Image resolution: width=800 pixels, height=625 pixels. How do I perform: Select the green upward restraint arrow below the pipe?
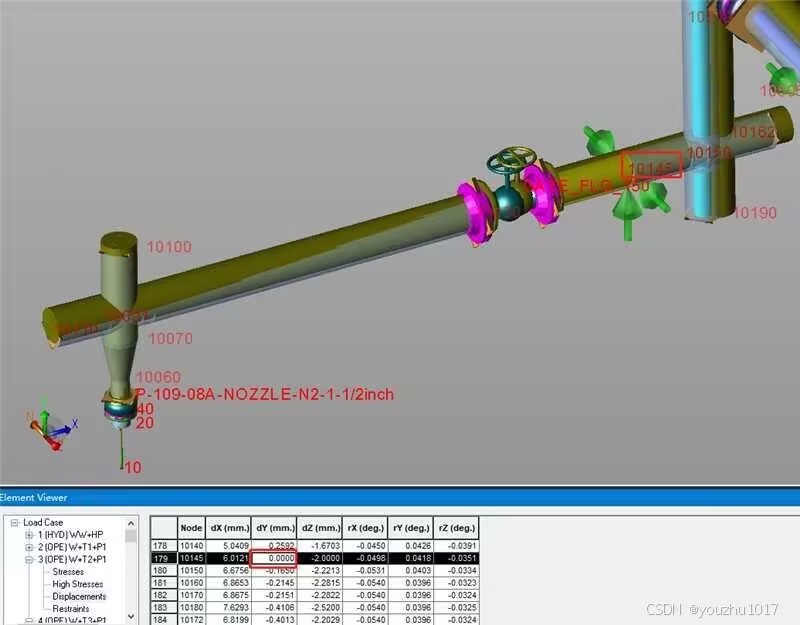627,214
